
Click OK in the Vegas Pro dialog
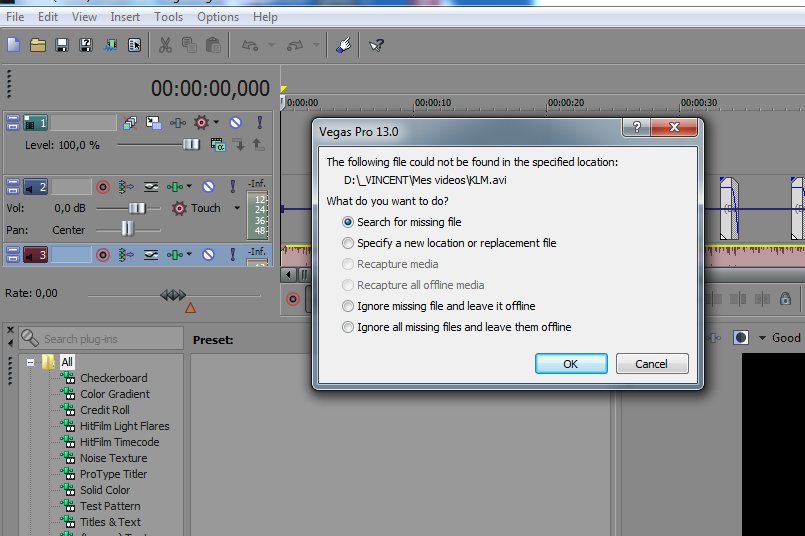point(571,364)
